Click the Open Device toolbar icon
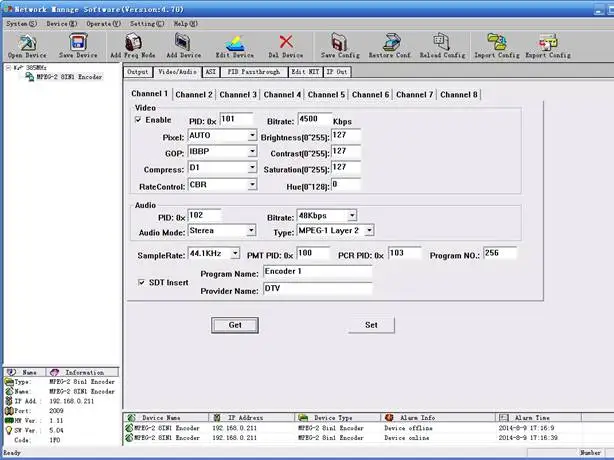This screenshot has height=460, width=614. 27,42
